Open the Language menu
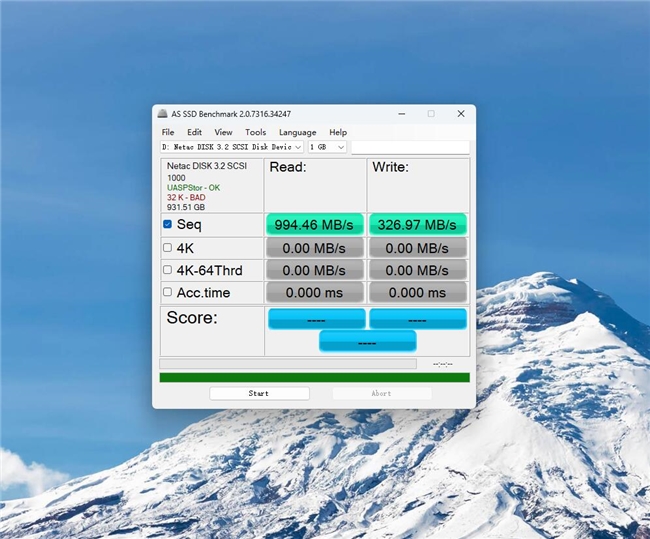 click(x=297, y=132)
